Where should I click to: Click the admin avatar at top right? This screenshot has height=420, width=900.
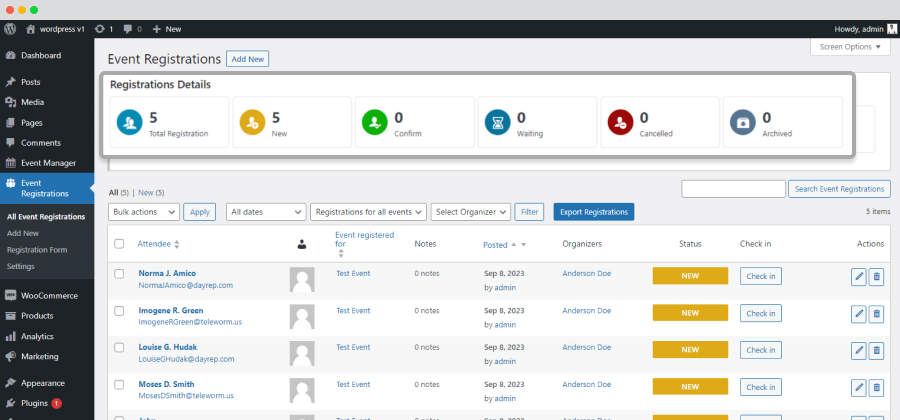tap(891, 29)
